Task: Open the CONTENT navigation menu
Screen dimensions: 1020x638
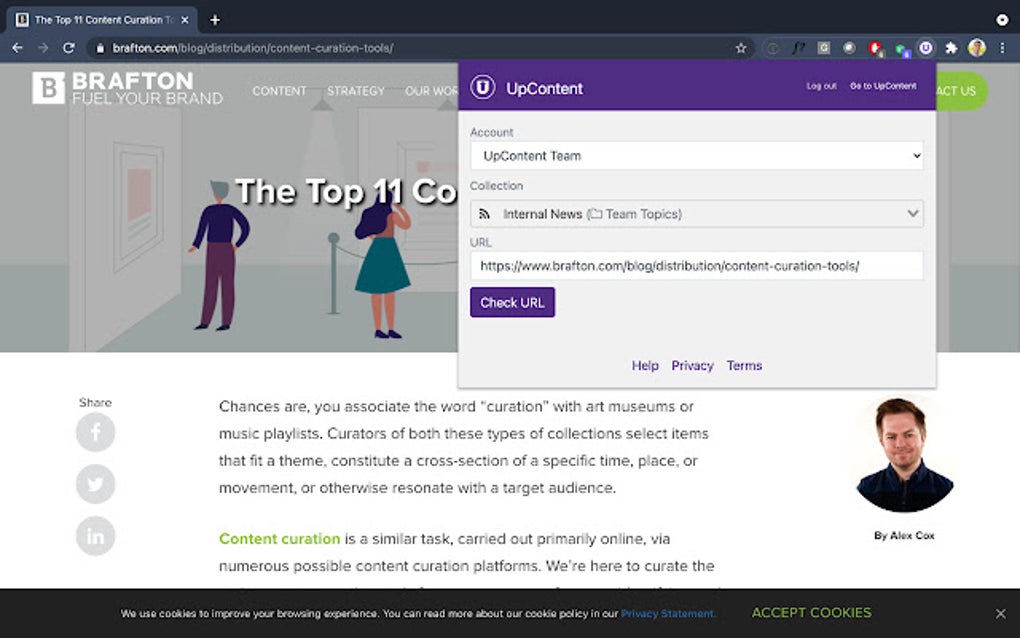Action: [x=279, y=91]
